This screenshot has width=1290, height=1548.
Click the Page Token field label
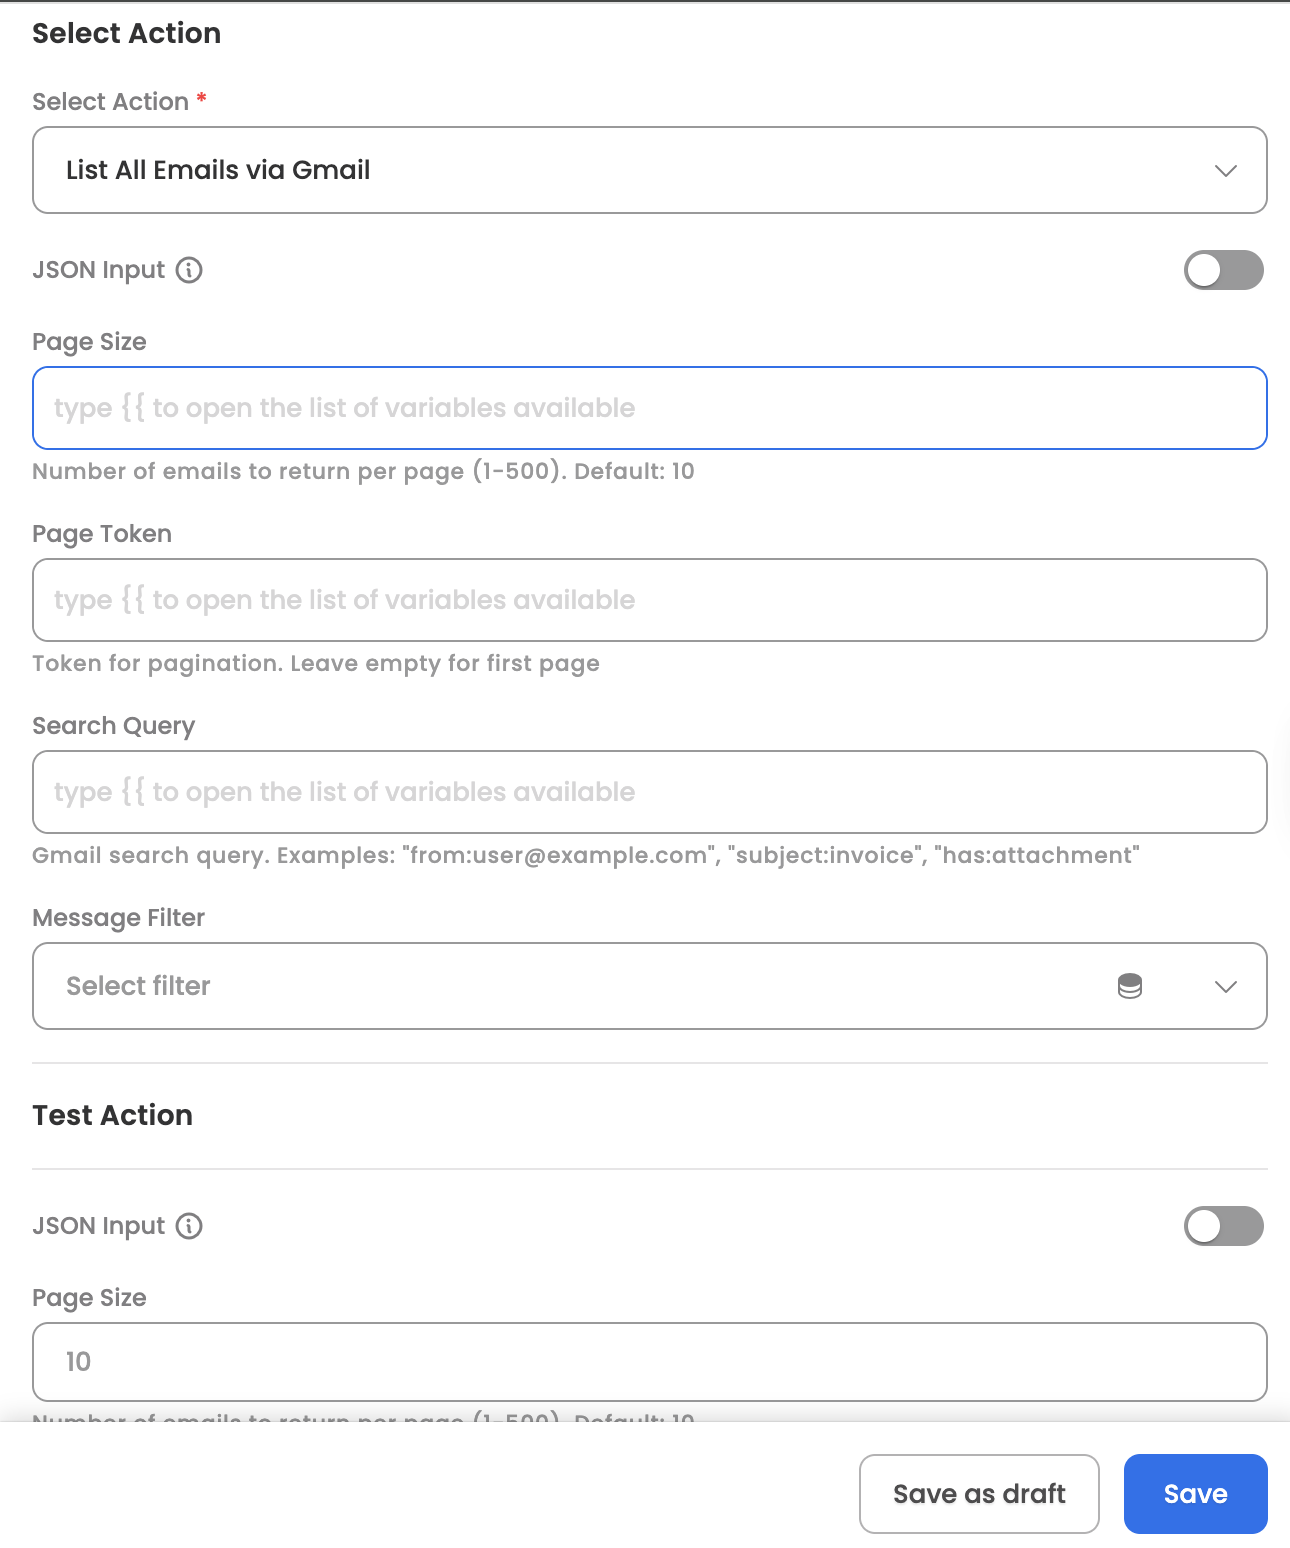[x=102, y=534]
